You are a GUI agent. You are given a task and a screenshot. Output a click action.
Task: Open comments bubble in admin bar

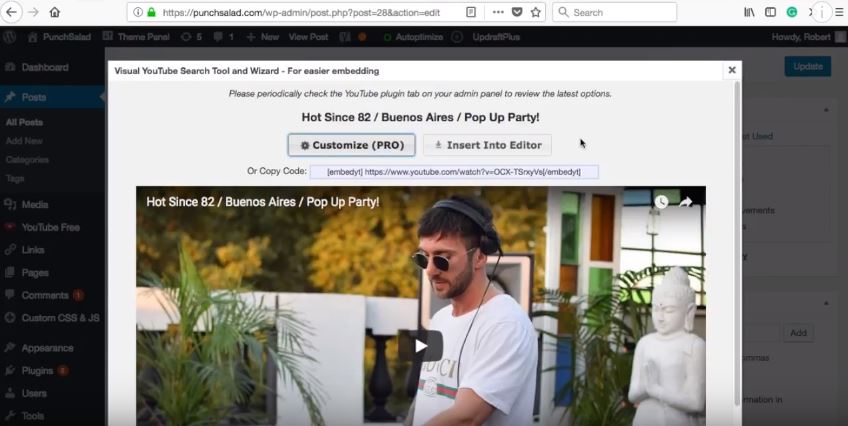point(223,37)
